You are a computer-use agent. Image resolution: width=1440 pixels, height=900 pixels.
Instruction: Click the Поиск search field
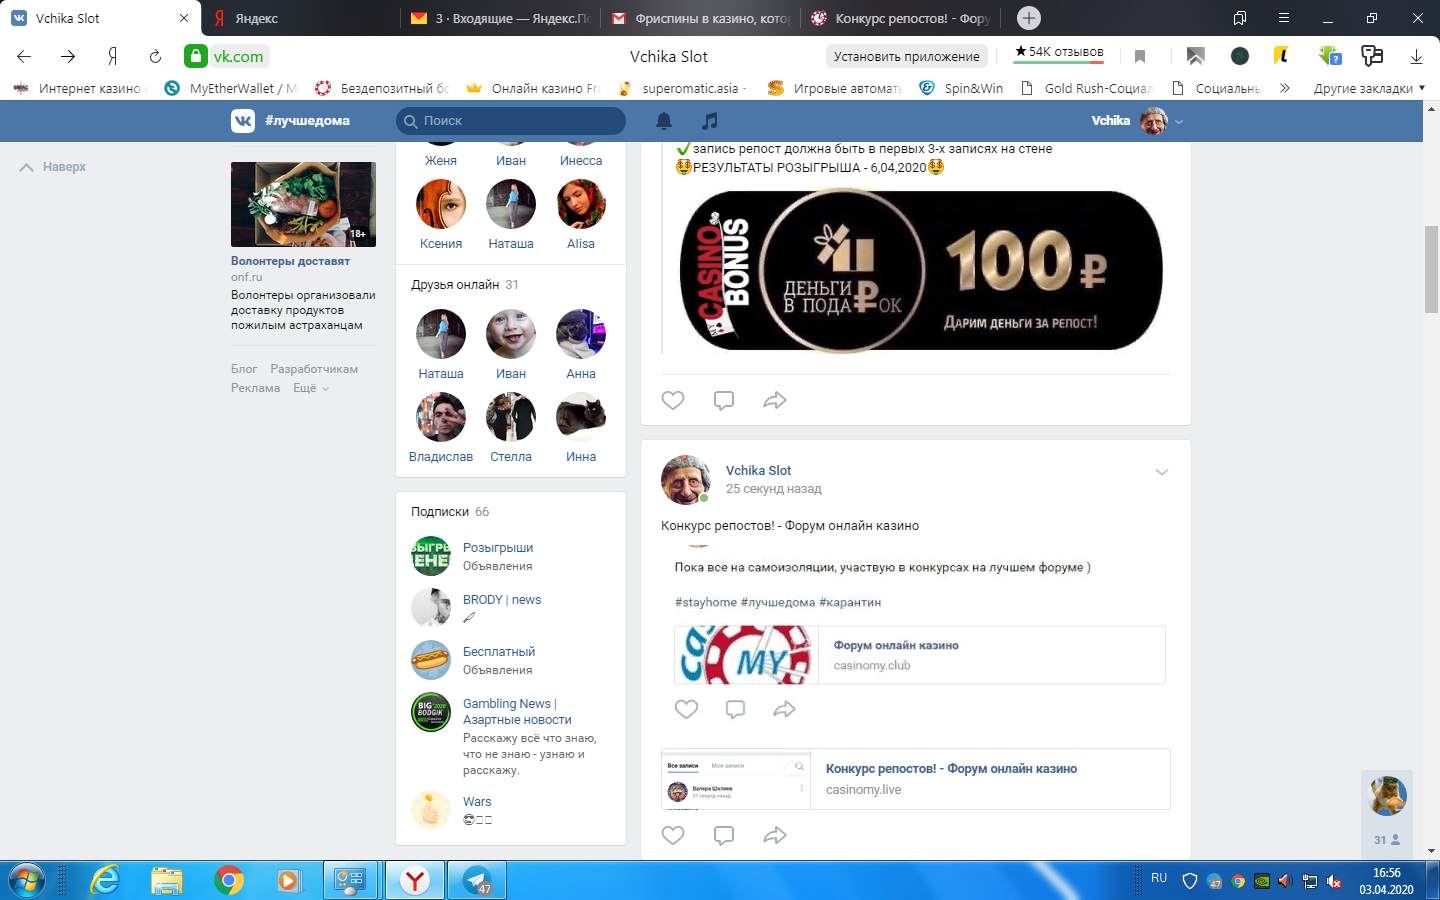[510, 120]
